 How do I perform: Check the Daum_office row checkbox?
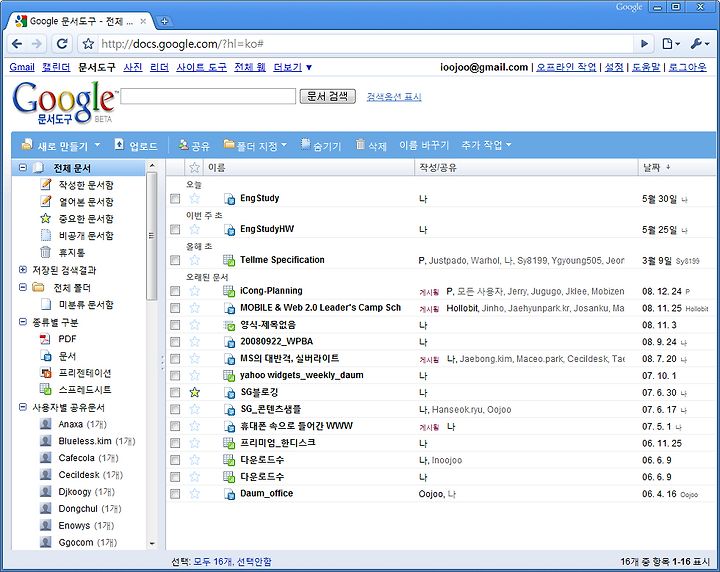(x=175, y=494)
